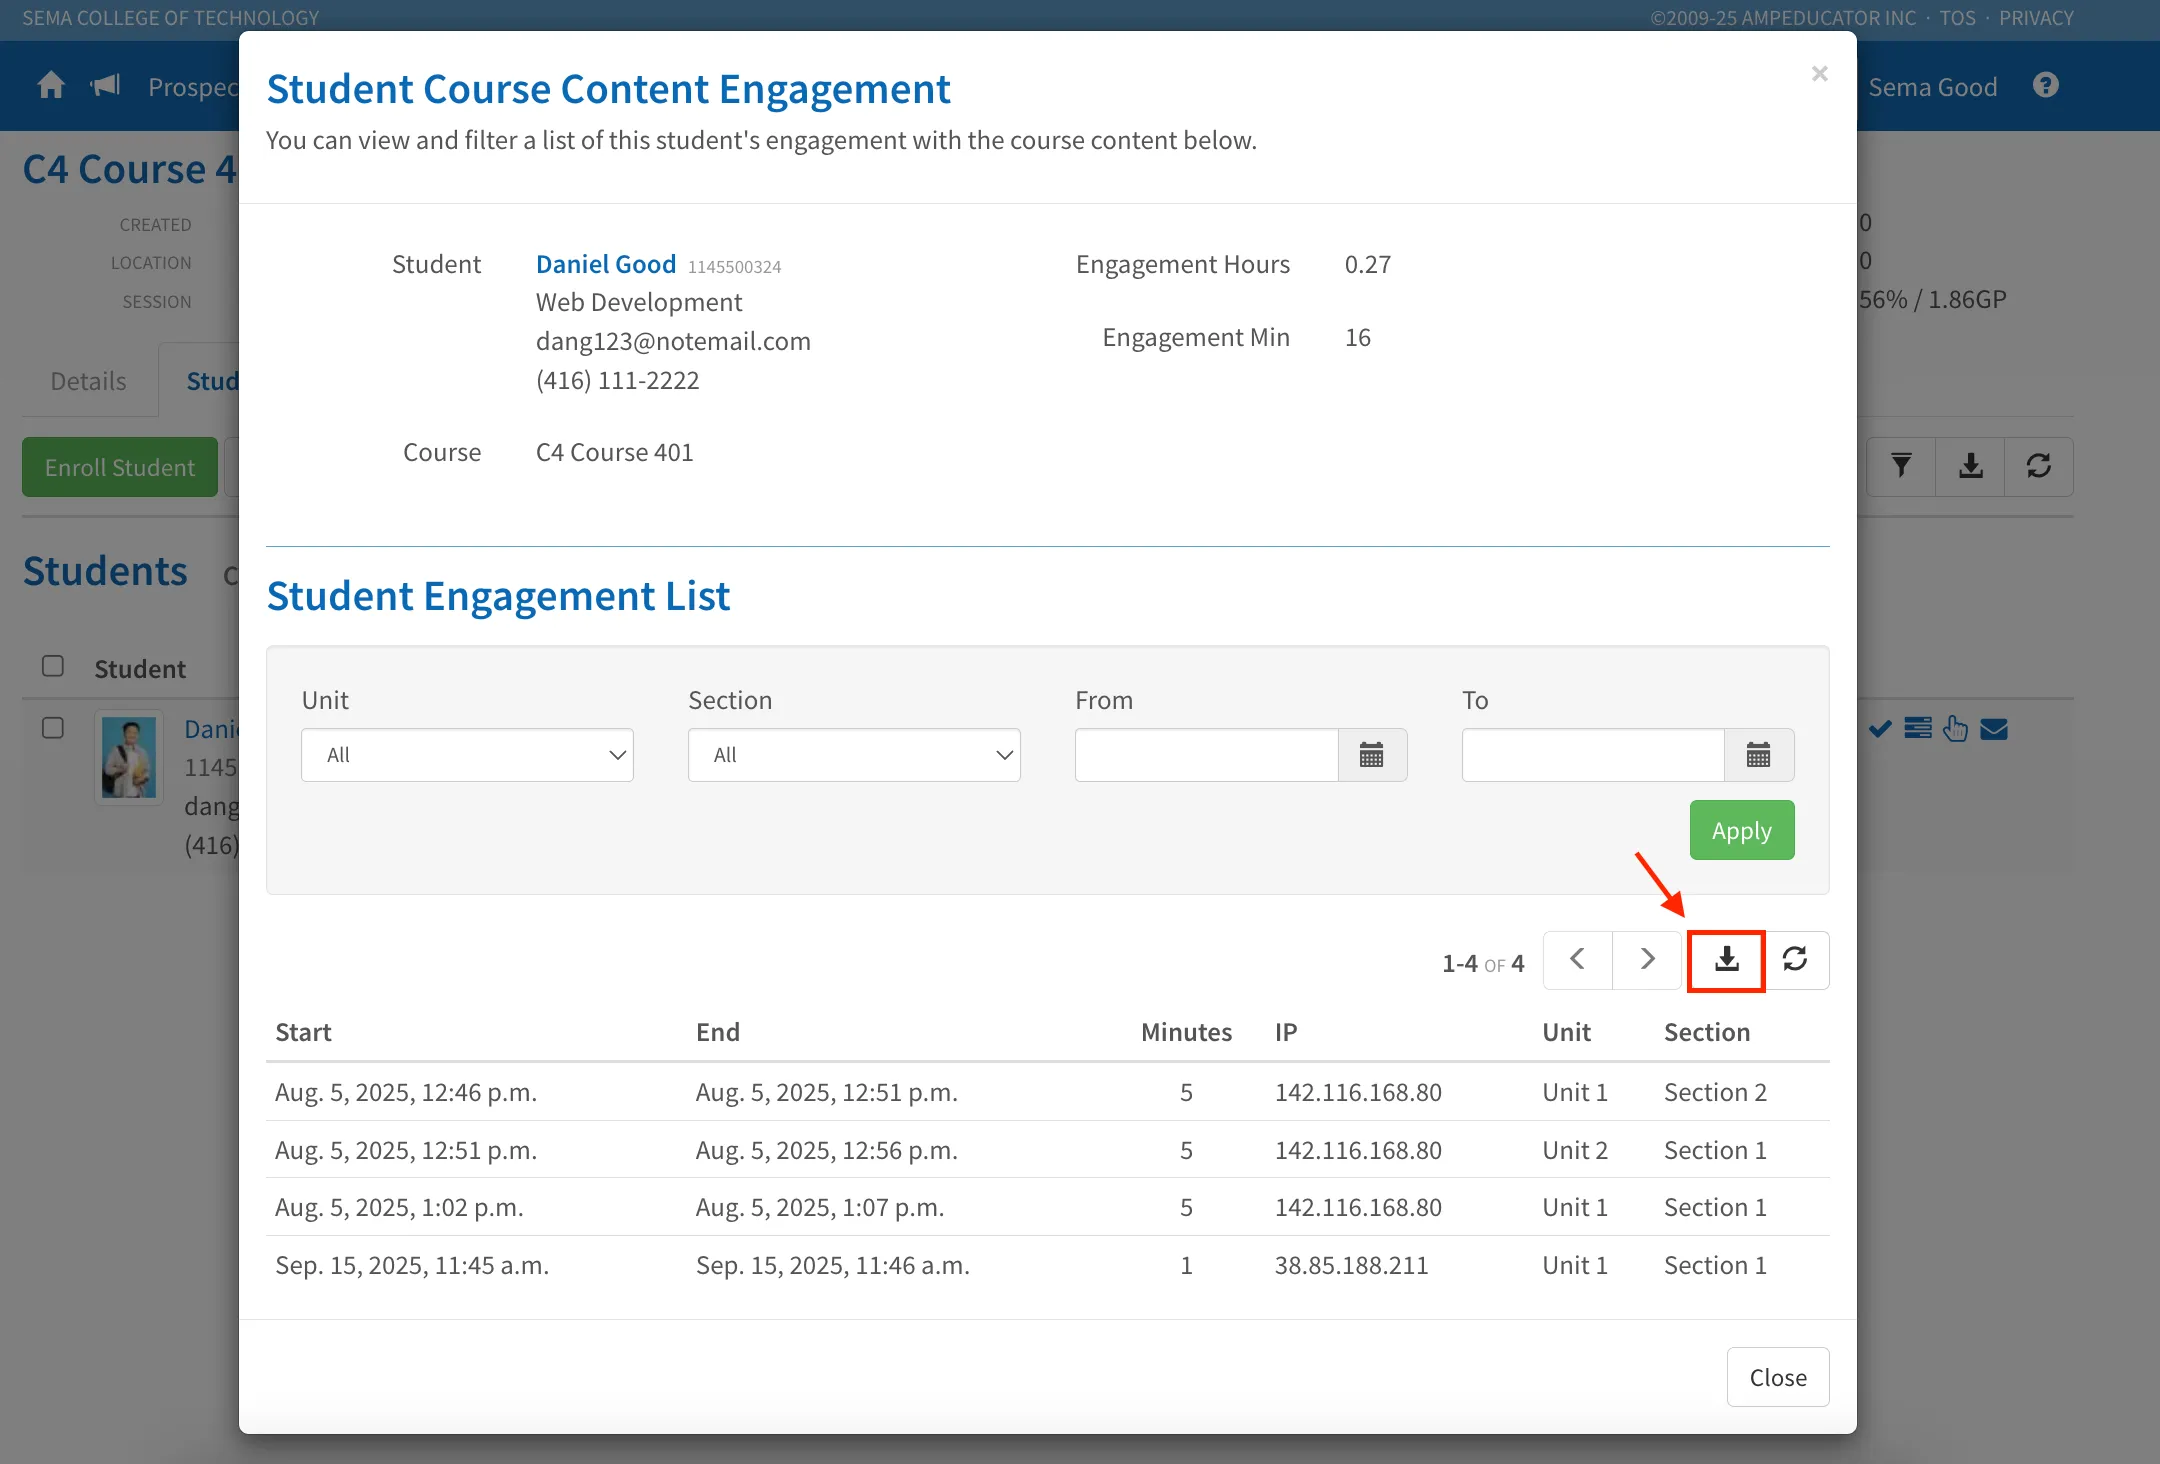This screenshot has height=1464, width=2160.
Task: Click the envelope email icon in student row
Action: 1994,729
